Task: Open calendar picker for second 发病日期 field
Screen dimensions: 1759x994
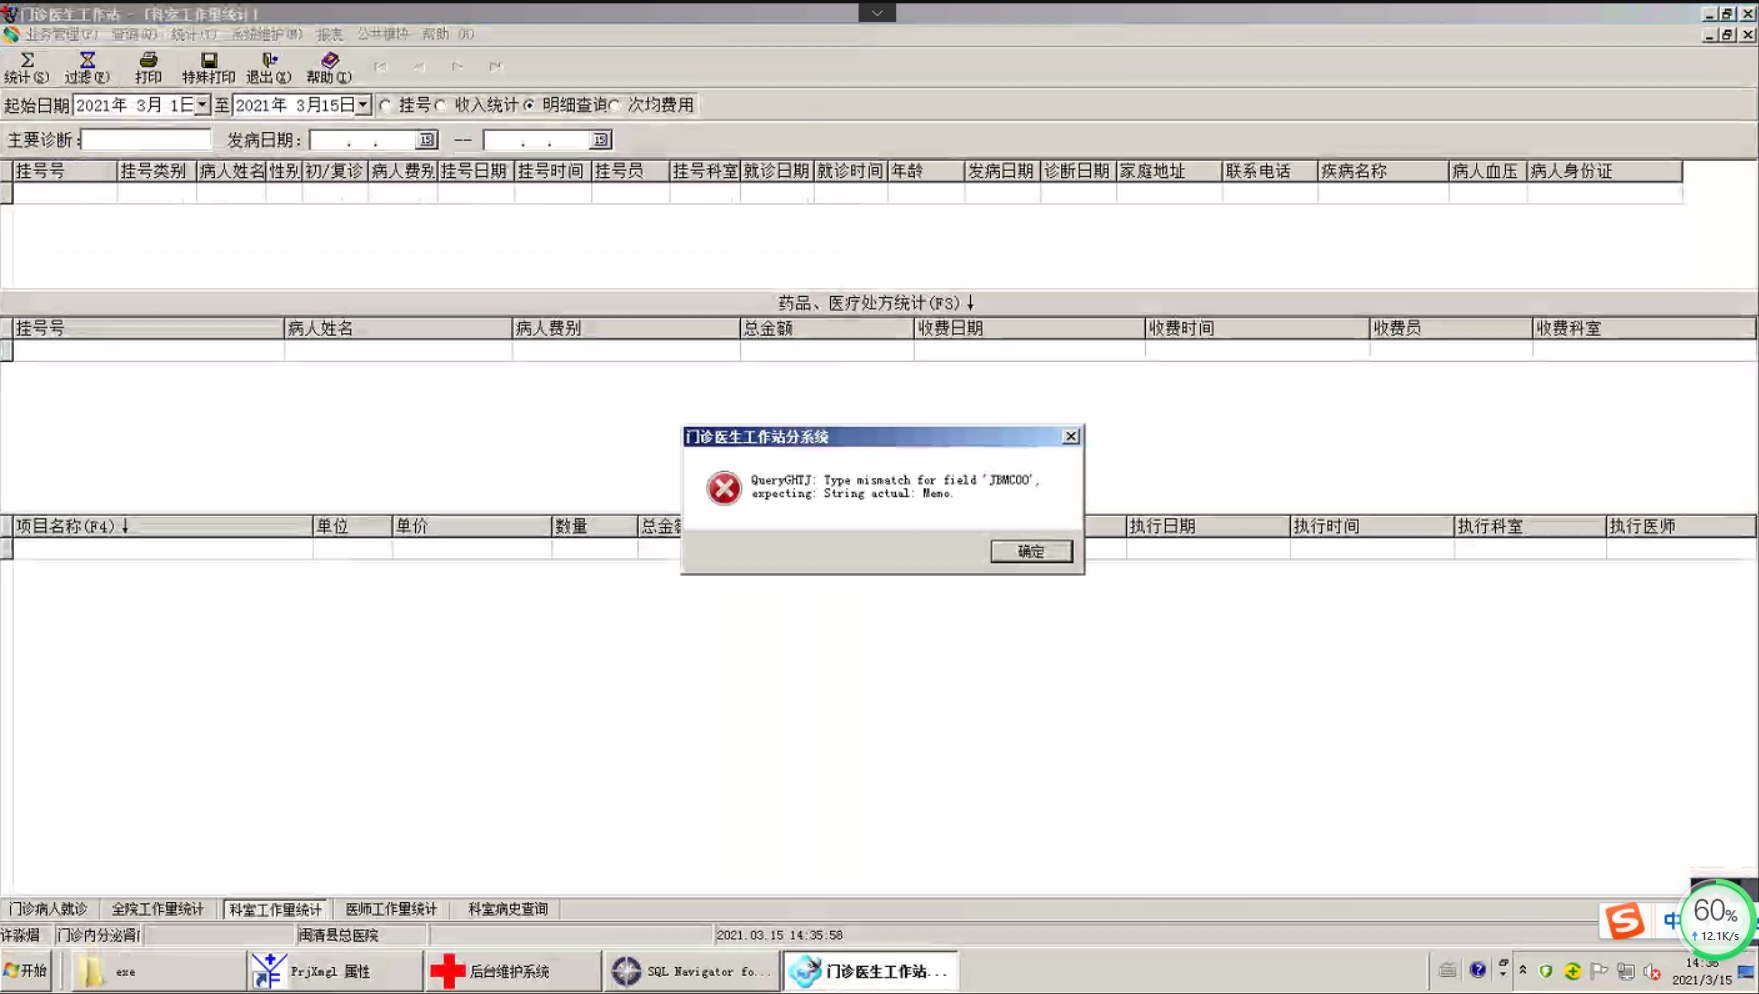Action: [600, 140]
